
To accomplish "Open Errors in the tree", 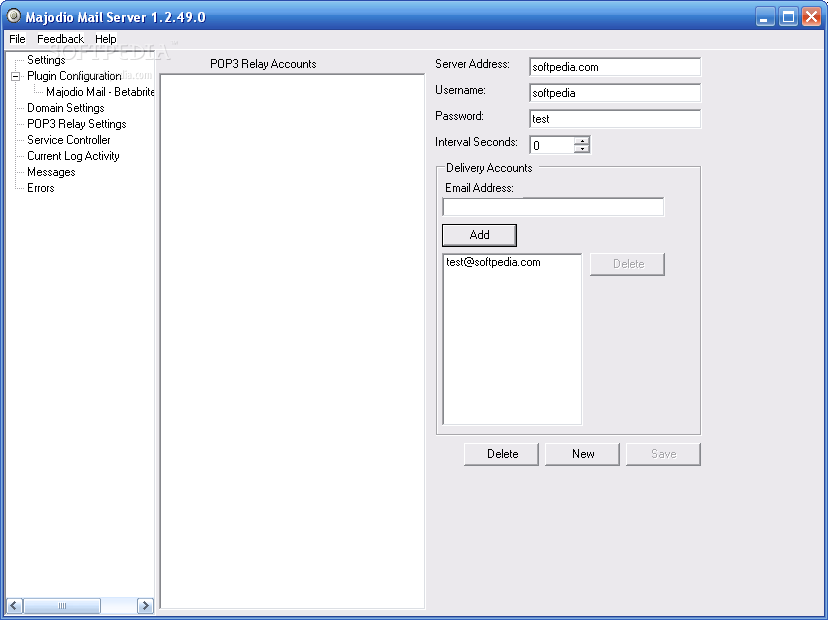I will pyautogui.click(x=41, y=188).
